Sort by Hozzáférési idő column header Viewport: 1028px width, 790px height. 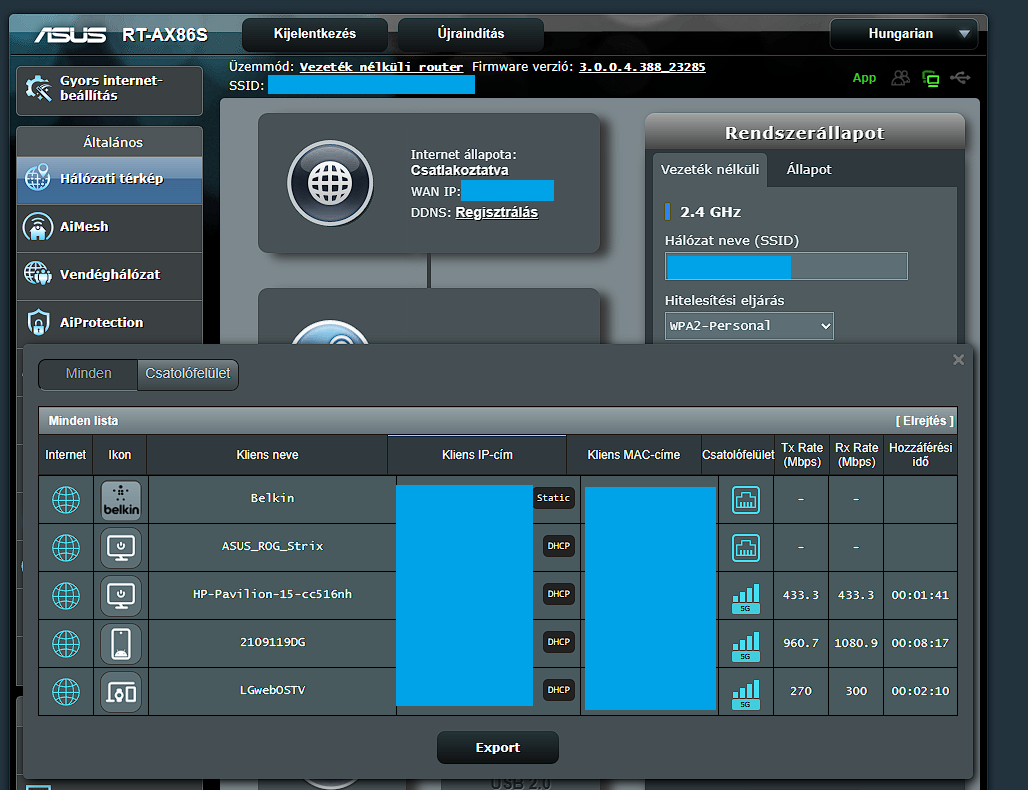(x=920, y=455)
